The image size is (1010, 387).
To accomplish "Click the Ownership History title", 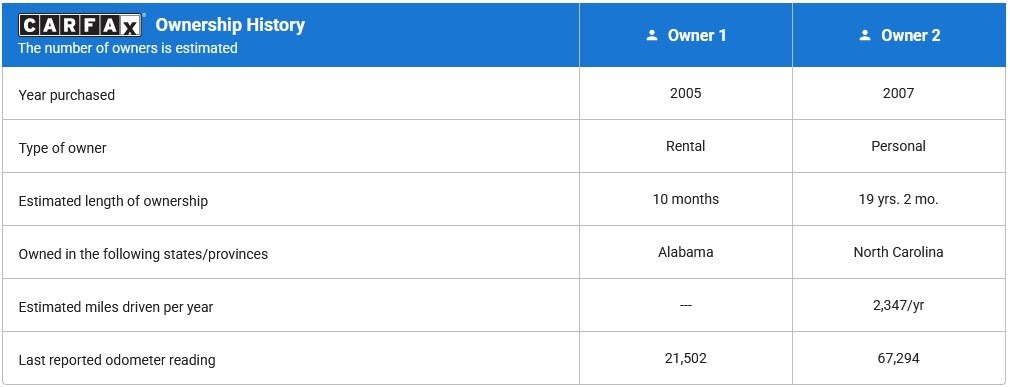I will (230, 24).
